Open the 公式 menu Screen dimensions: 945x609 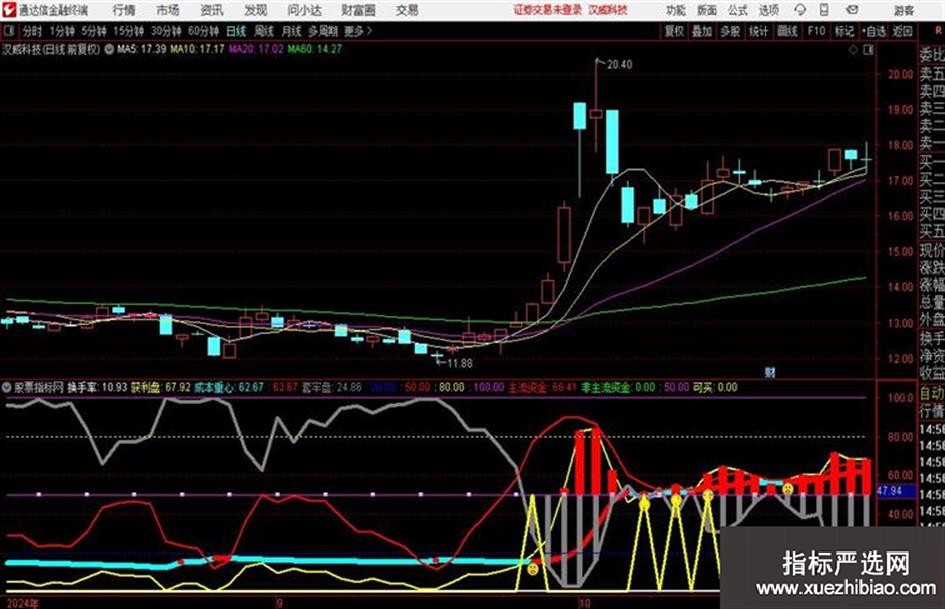pyautogui.click(x=738, y=10)
